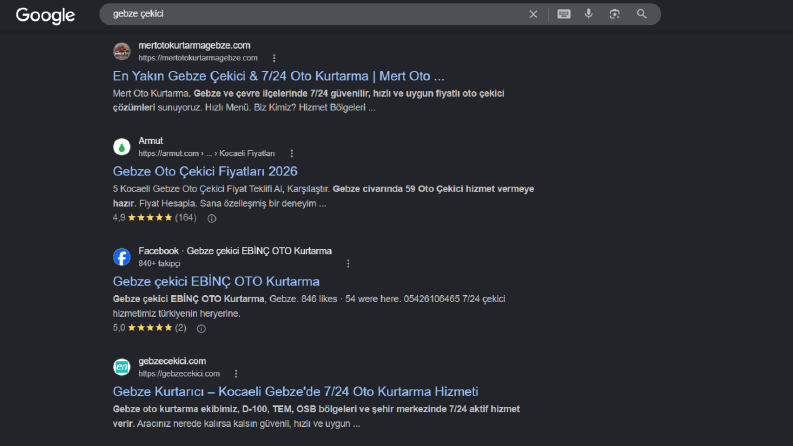The image size is (793, 446).
Task: Open Gebze çekici EBİNÇ OTO Kurtarma link
Action: point(216,282)
